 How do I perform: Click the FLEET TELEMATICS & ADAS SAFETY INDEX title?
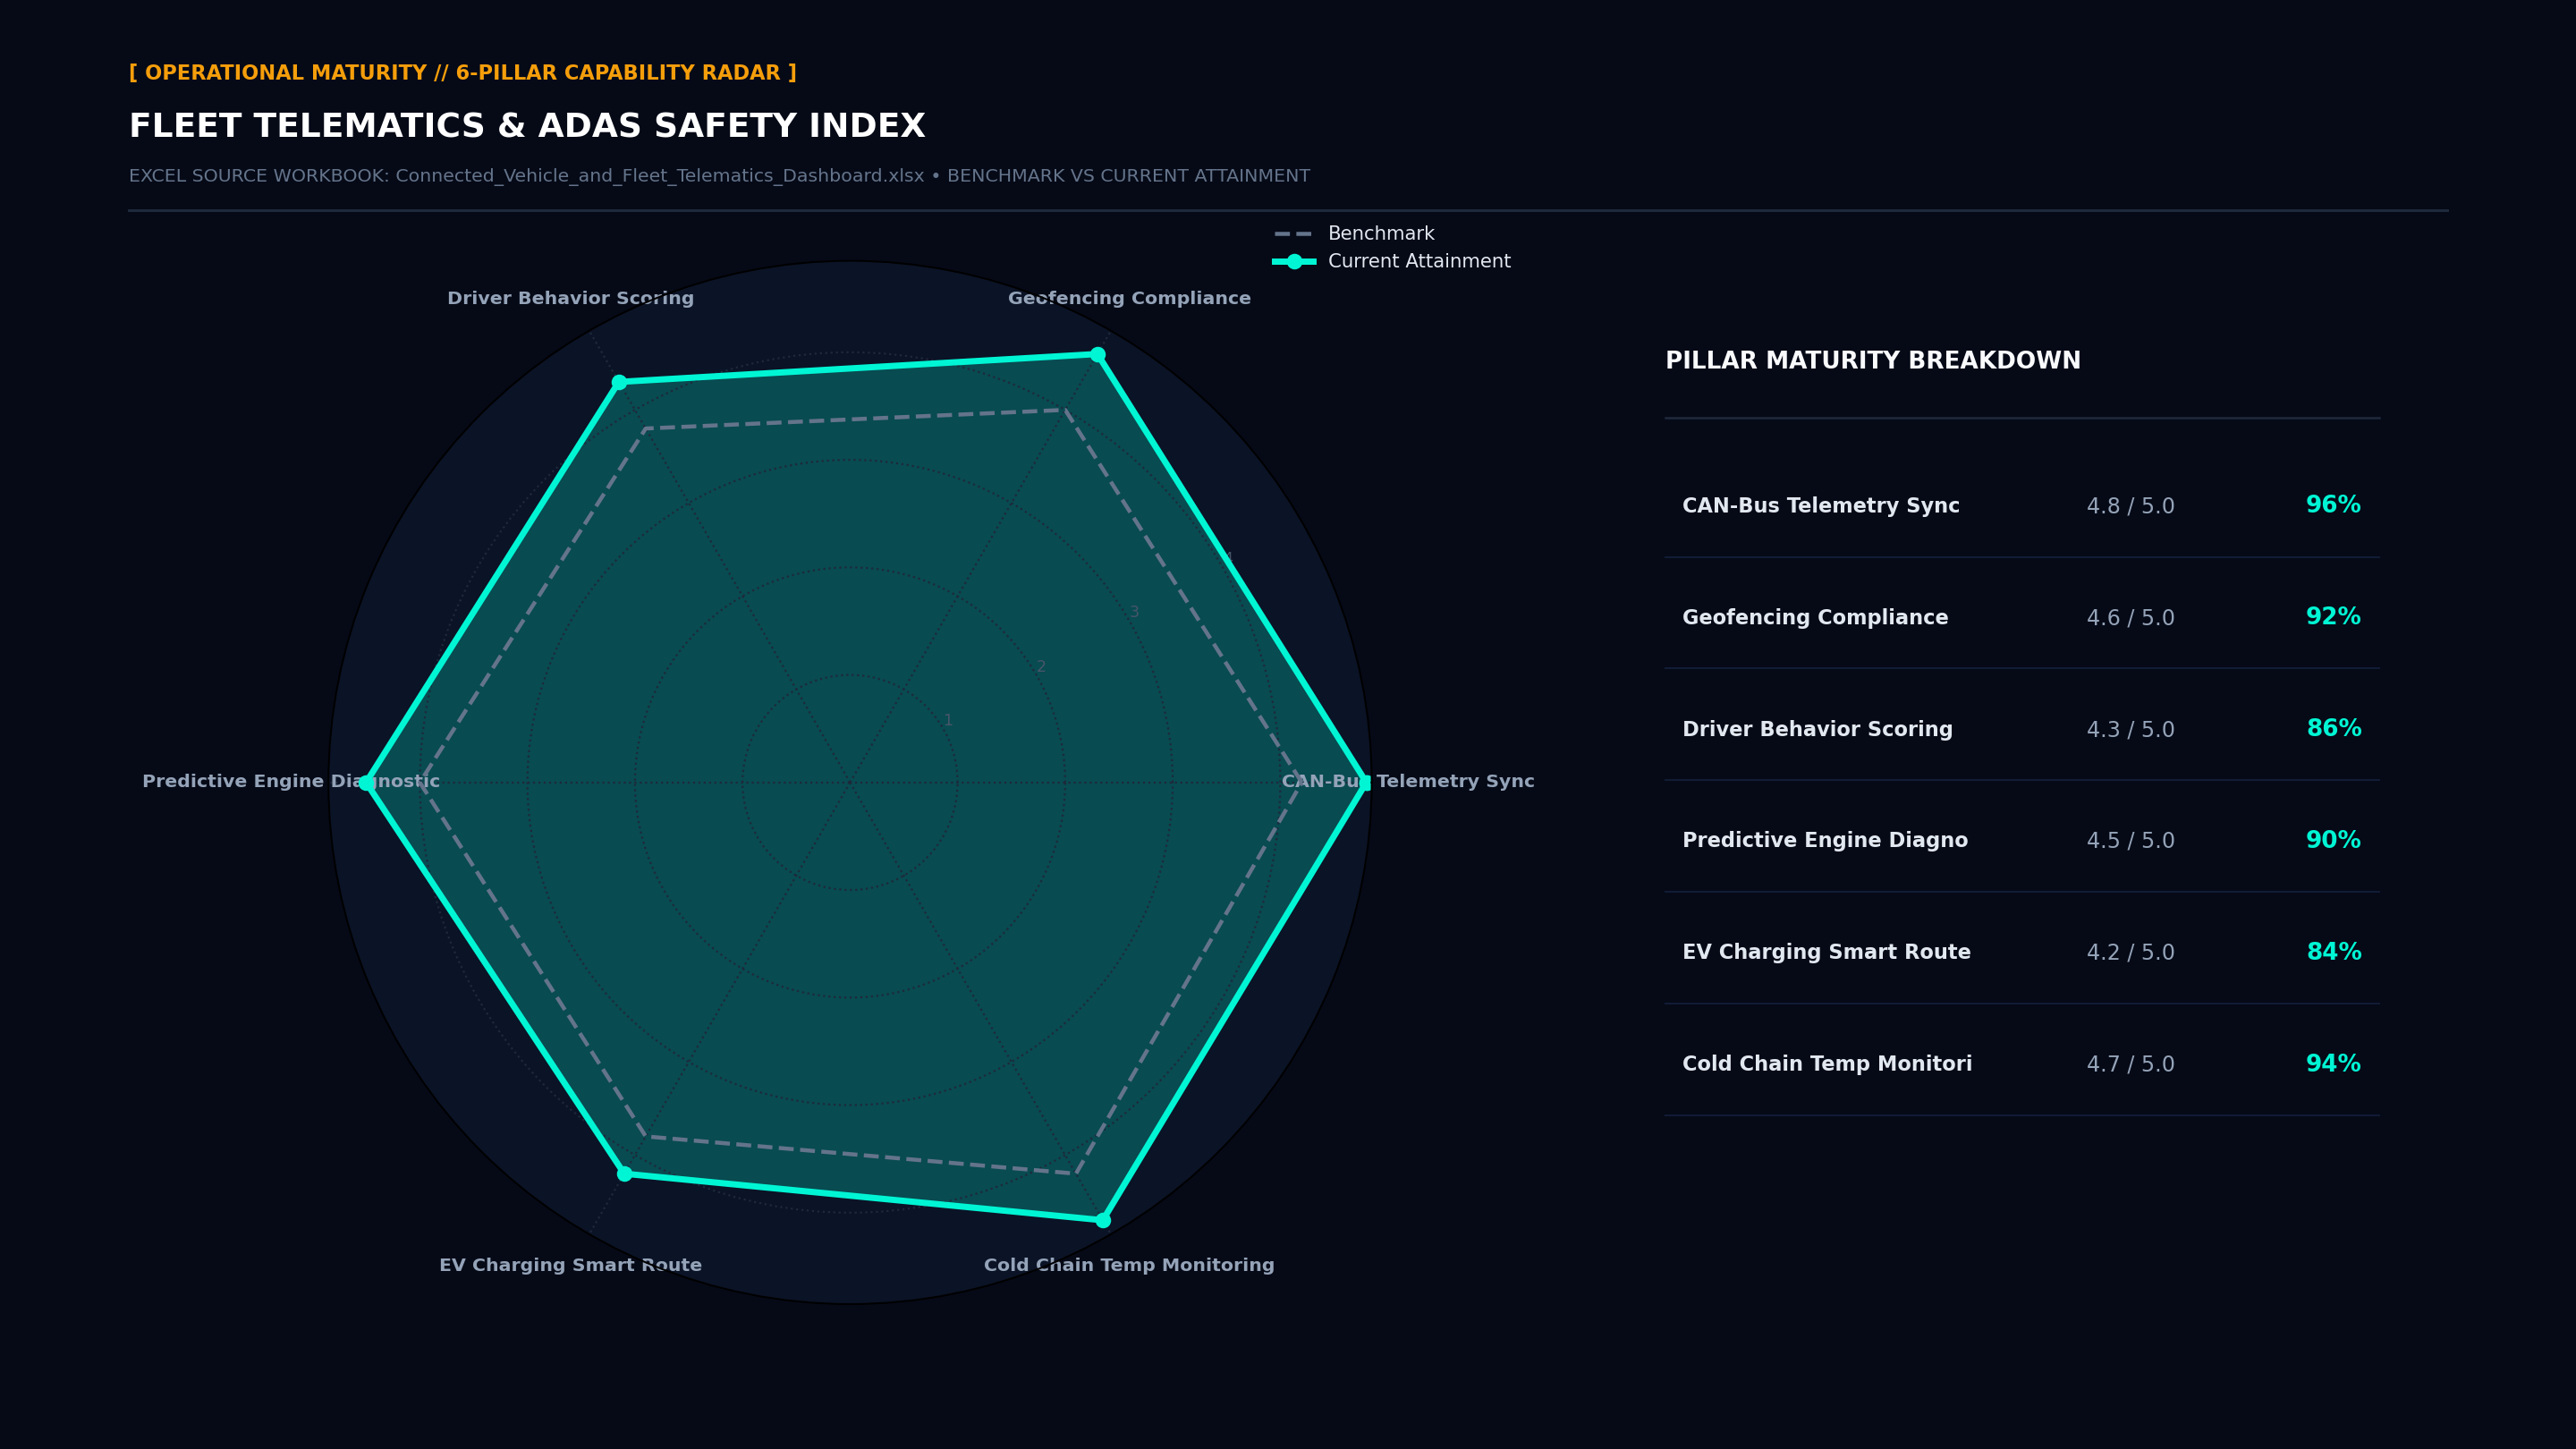527,127
